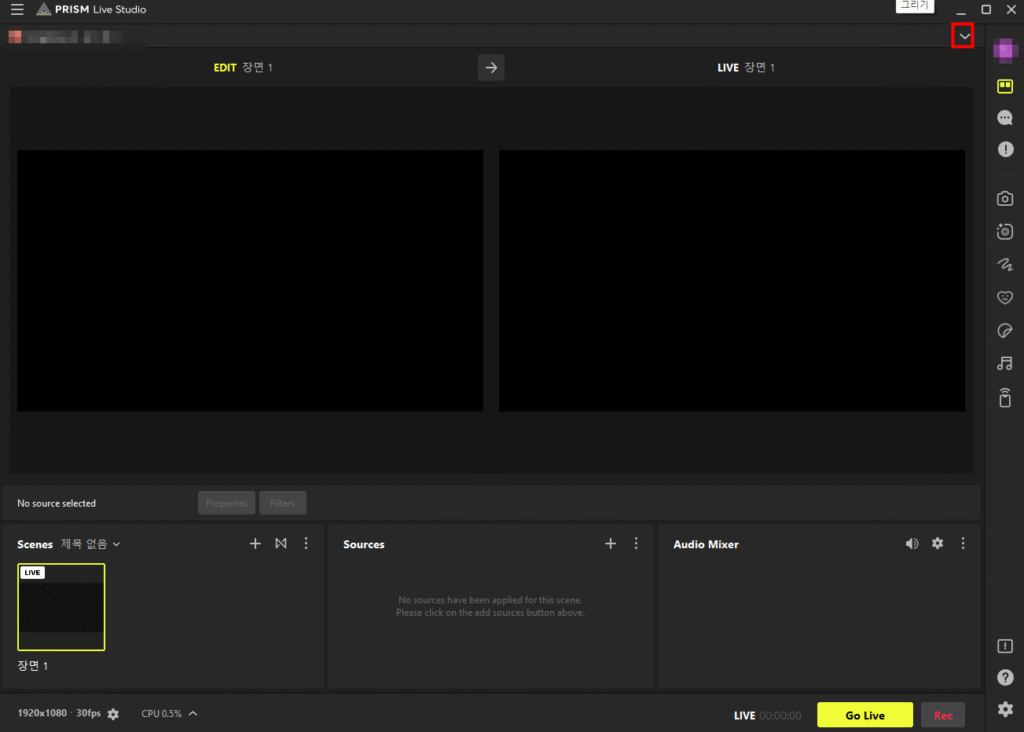Toggle the studio mode layout icon
This screenshot has width=1024, height=732.
[x=1005, y=86]
